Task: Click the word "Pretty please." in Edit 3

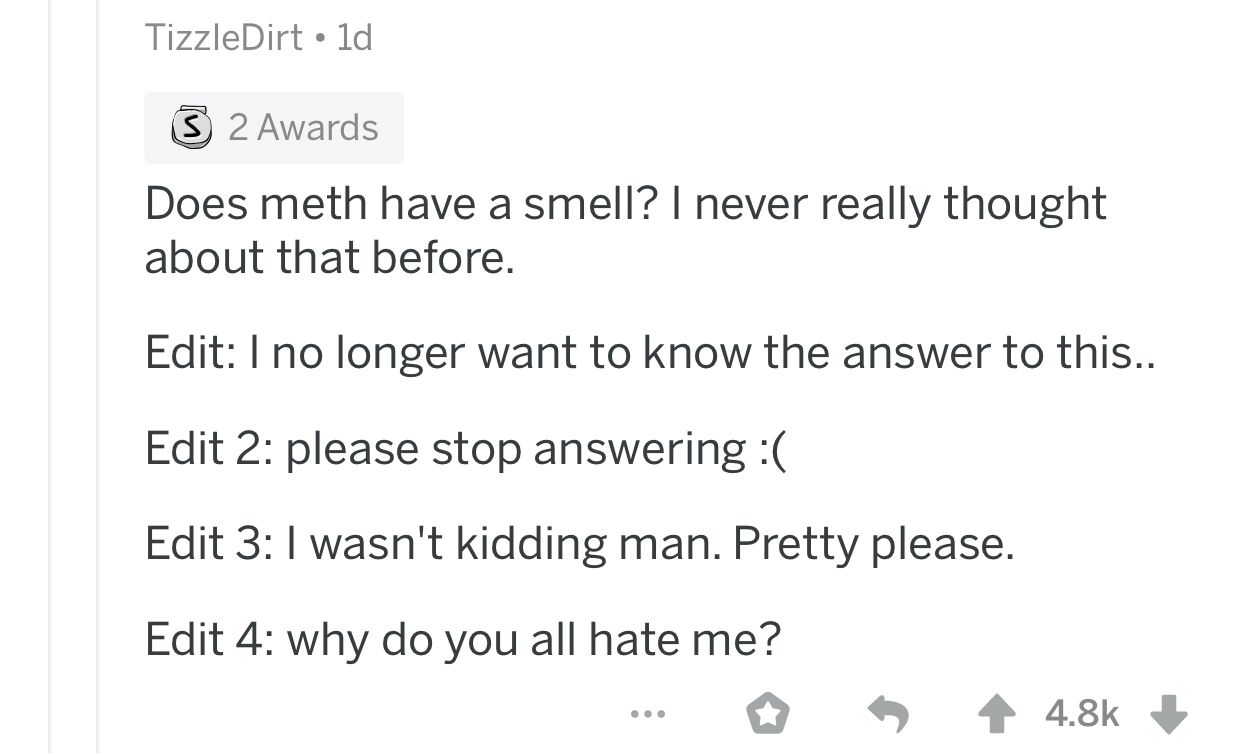Action: pos(873,542)
